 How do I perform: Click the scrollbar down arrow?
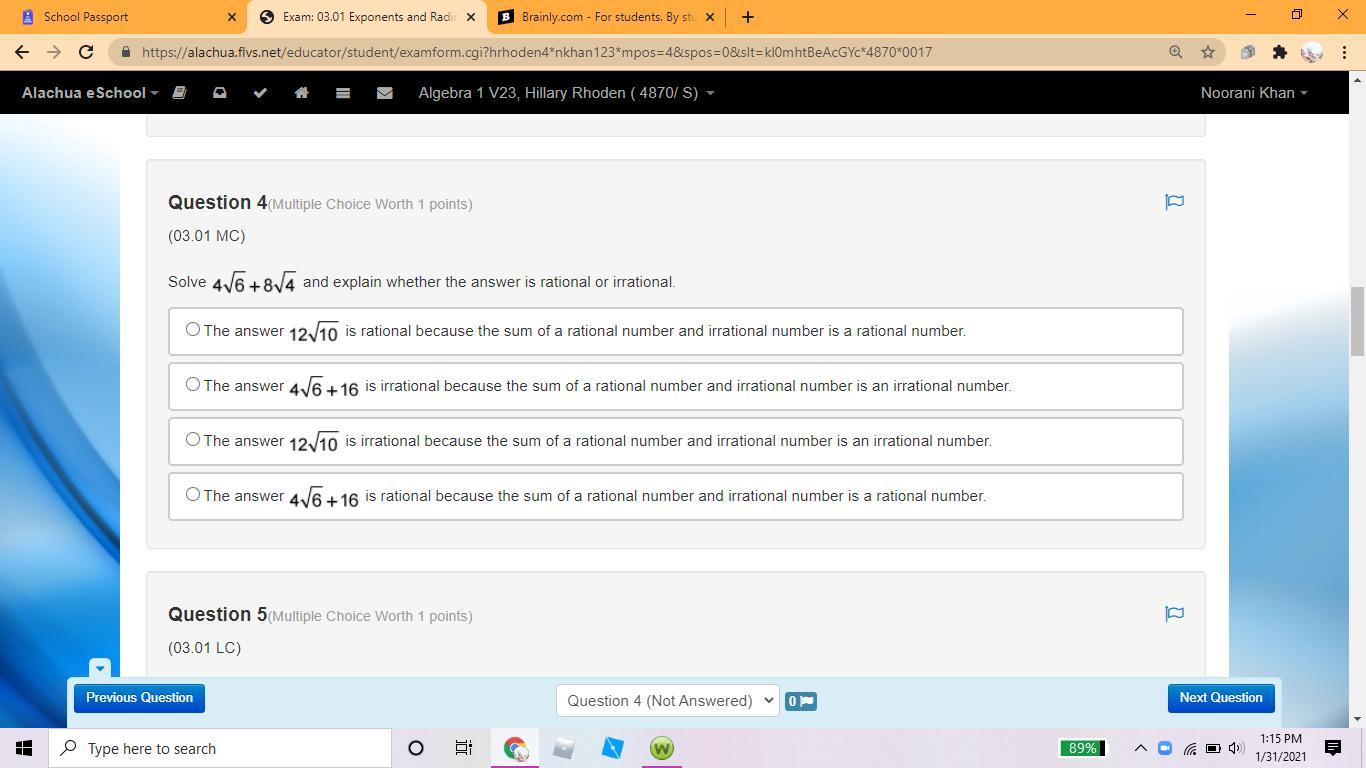click(1357, 719)
